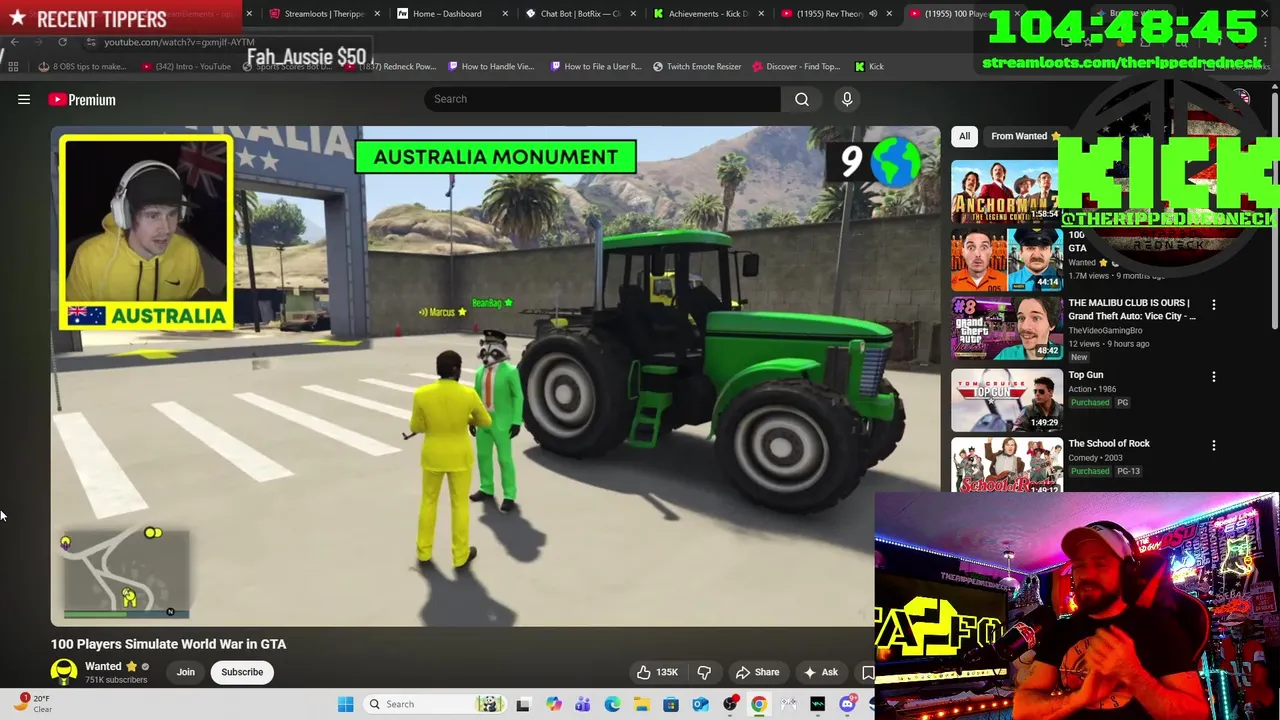Click the YouTube page vertical scrollbar
Viewport: 1280px width, 720px height.
[1275, 210]
